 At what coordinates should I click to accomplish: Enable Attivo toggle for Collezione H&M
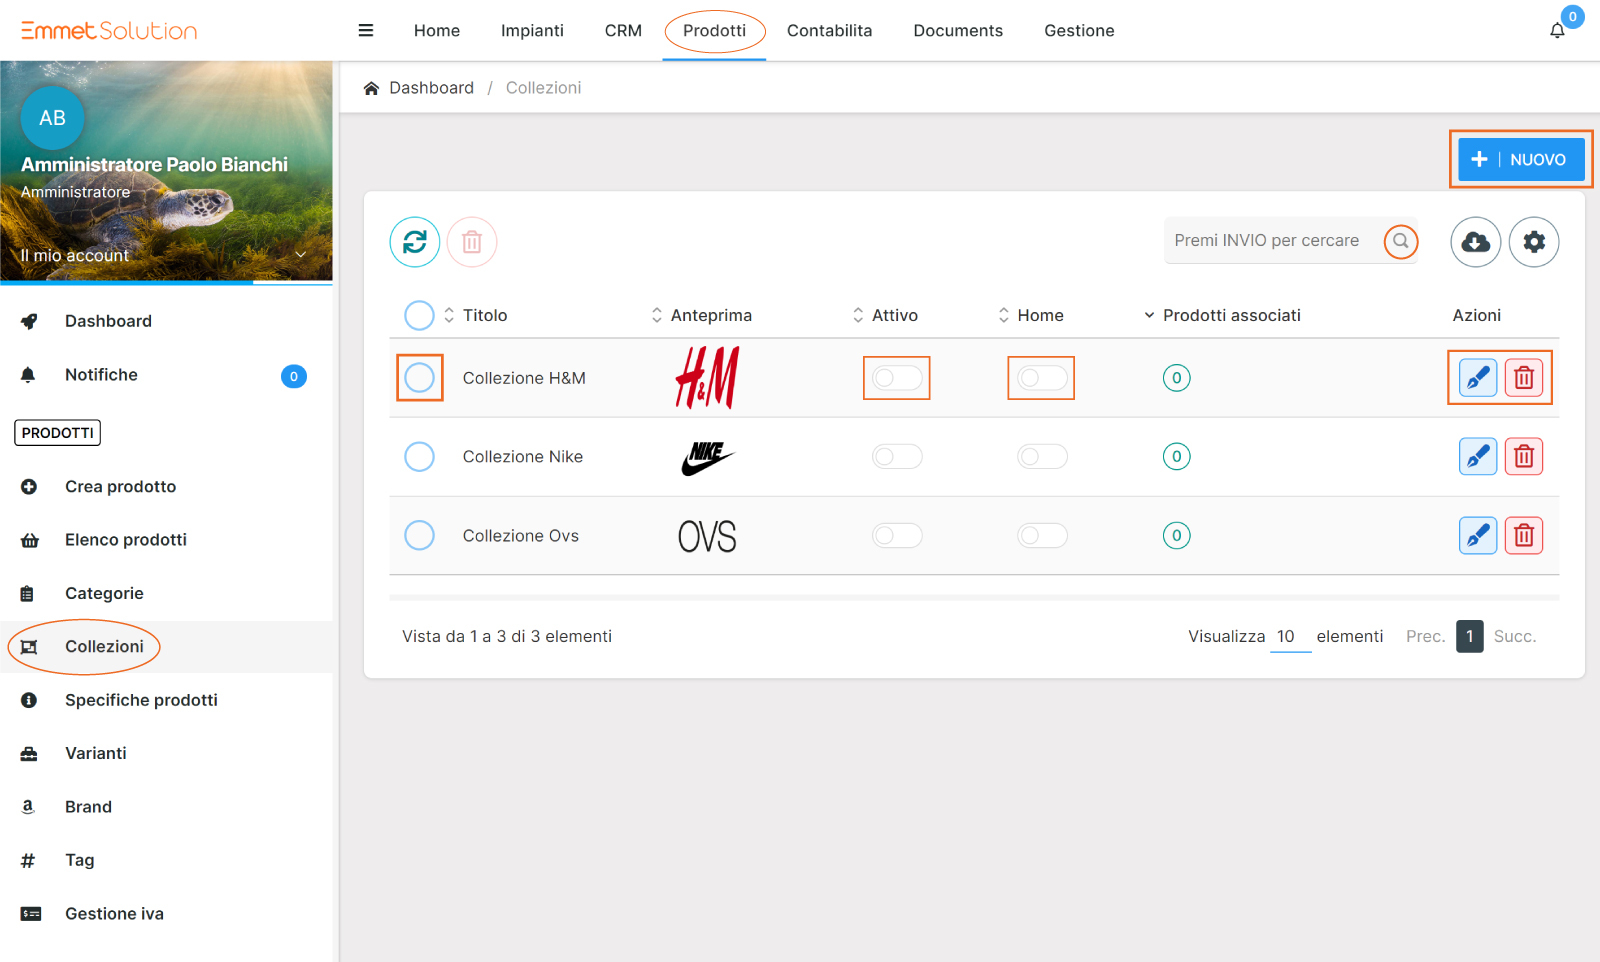[x=897, y=378]
